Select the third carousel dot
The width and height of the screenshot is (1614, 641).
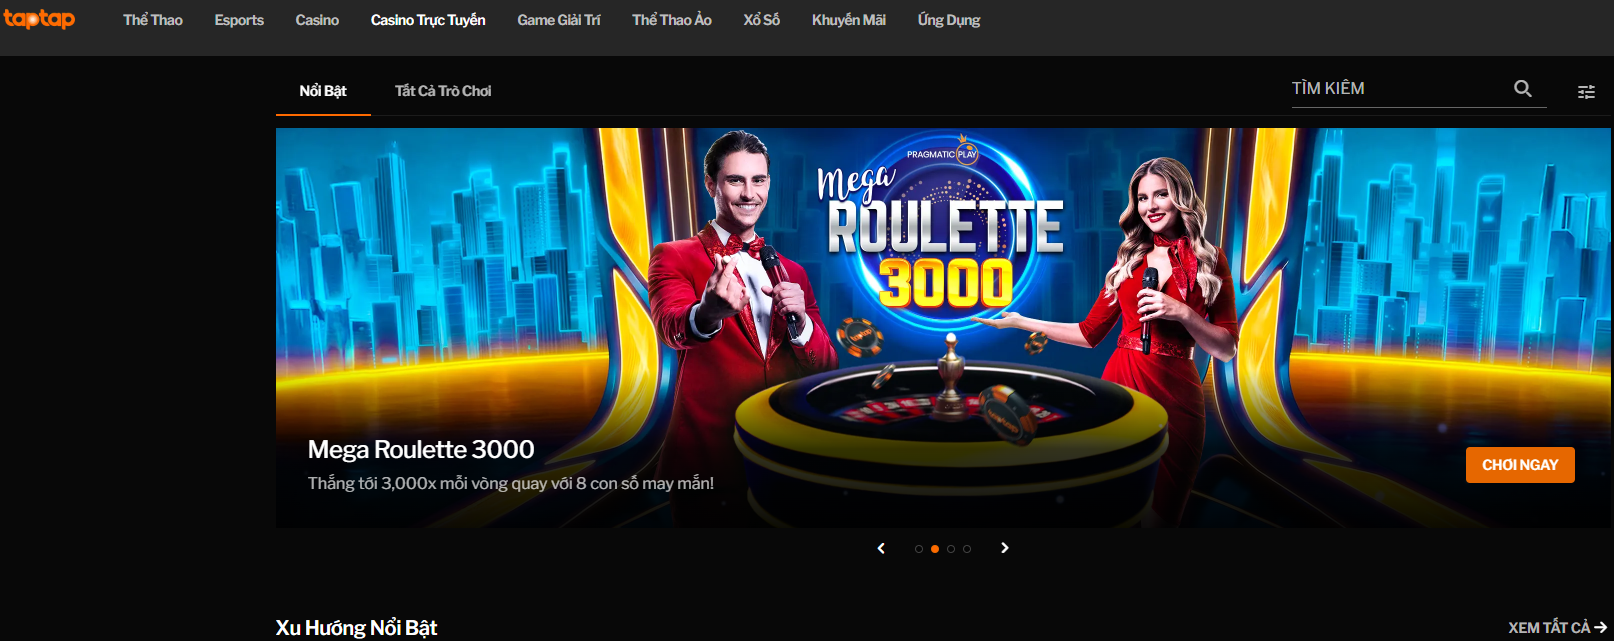(951, 549)
